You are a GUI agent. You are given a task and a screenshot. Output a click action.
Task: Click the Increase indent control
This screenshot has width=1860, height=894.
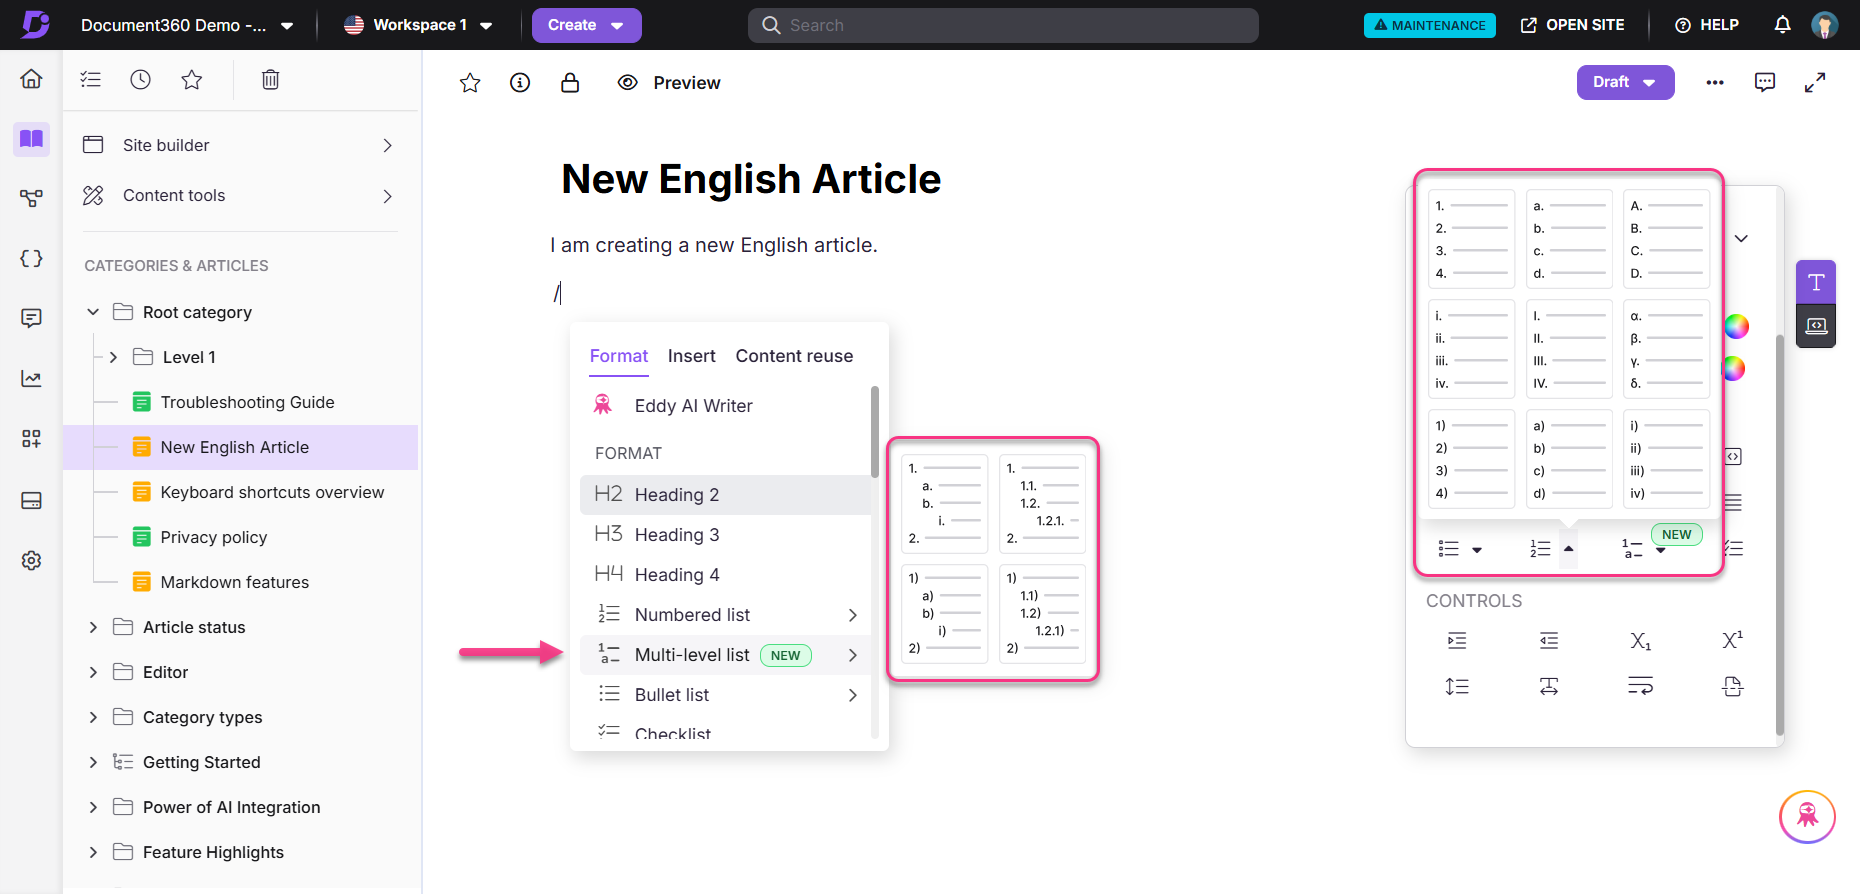(1457, 641)
